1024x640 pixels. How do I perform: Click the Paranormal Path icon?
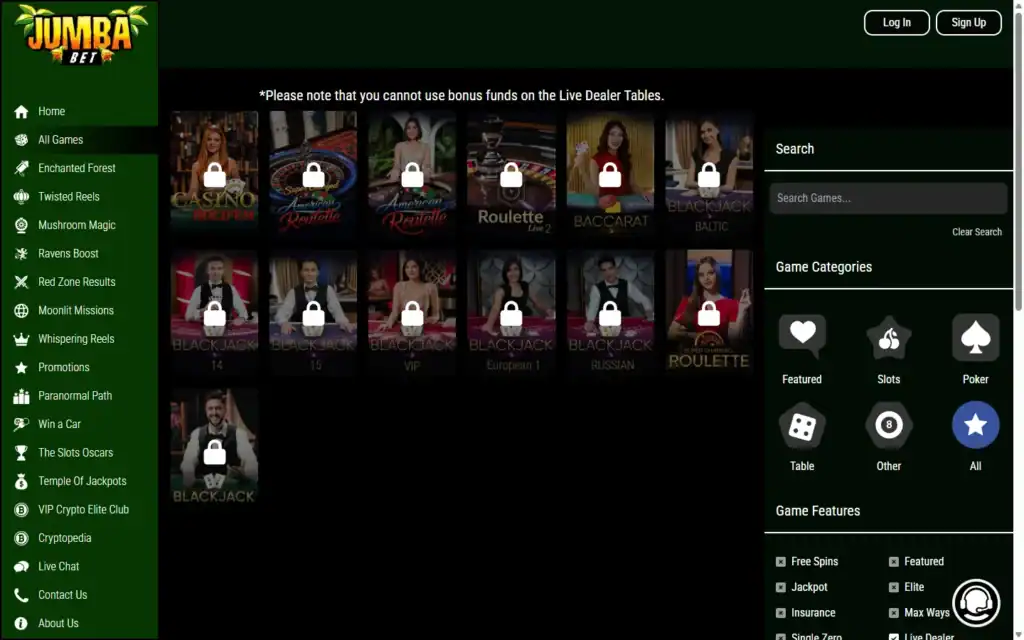click(x=21, y=396)
